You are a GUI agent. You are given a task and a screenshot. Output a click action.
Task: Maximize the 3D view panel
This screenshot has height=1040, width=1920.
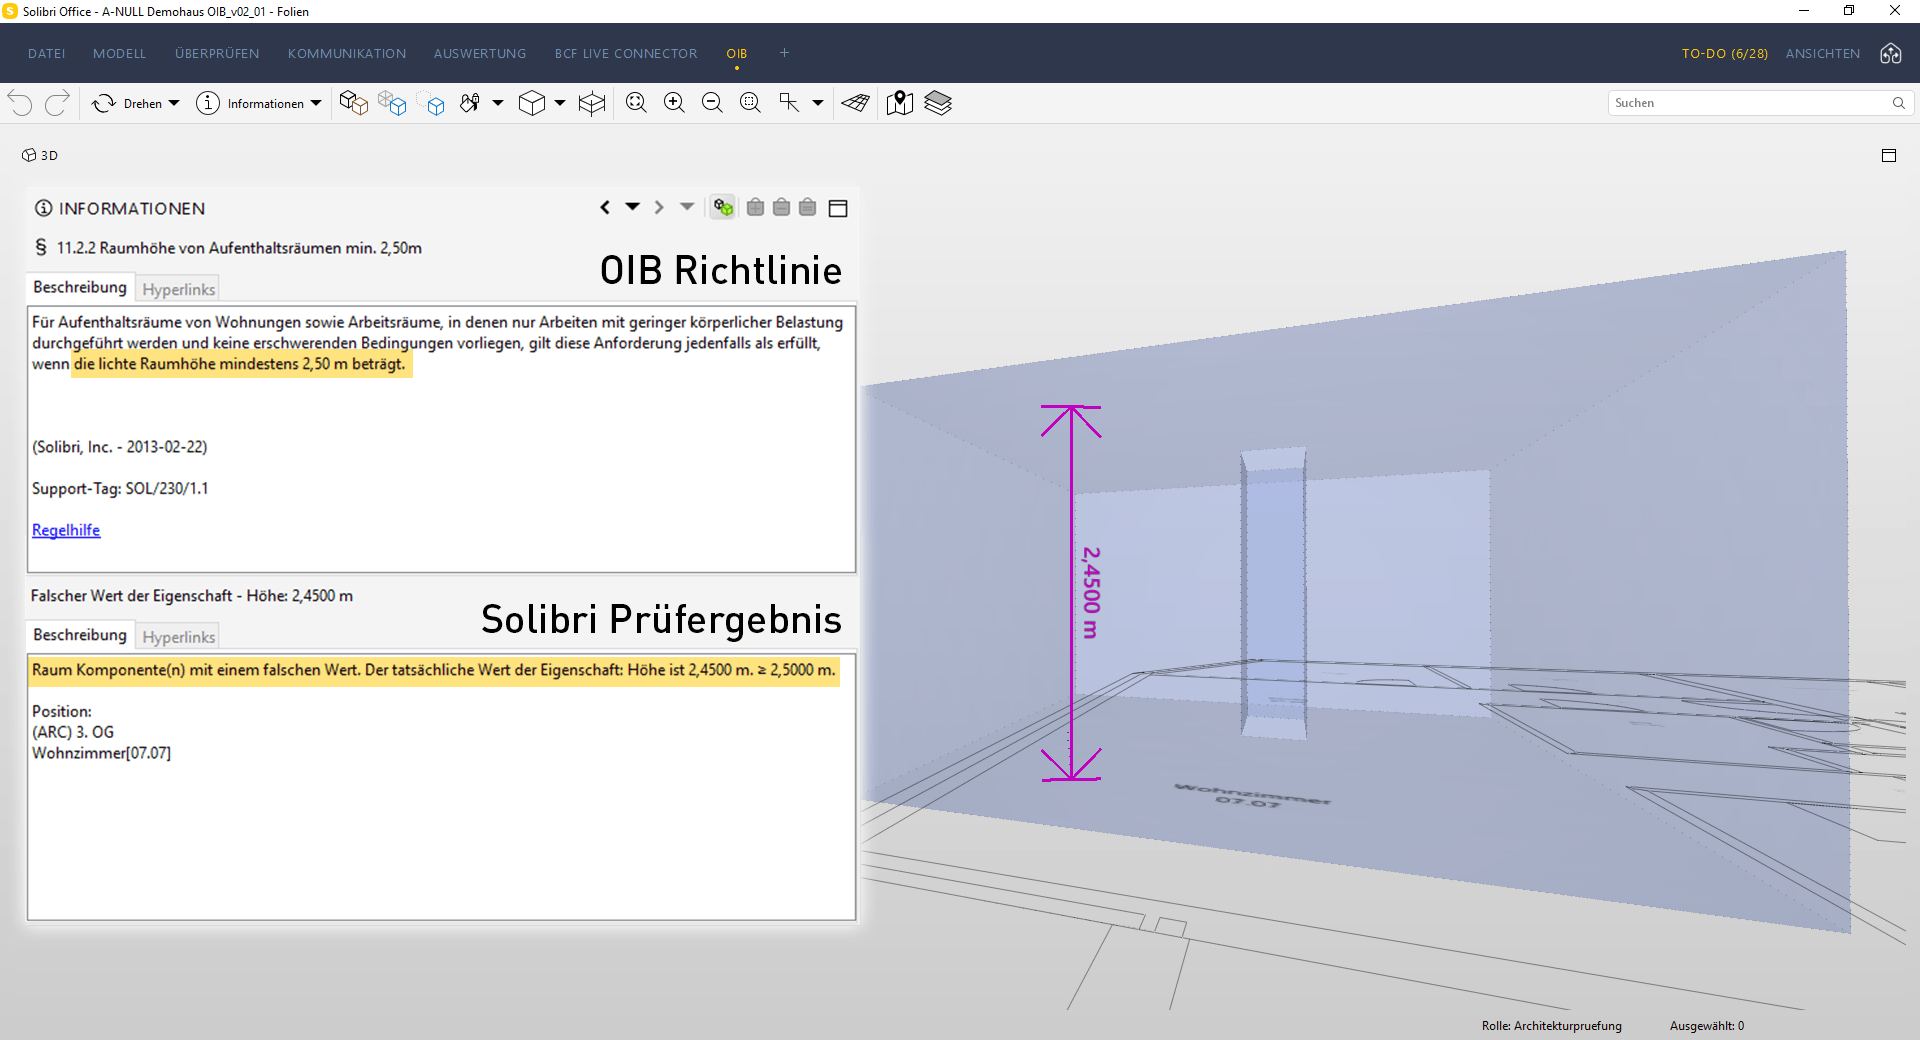pyautogui.click(x=1889, y=155)
